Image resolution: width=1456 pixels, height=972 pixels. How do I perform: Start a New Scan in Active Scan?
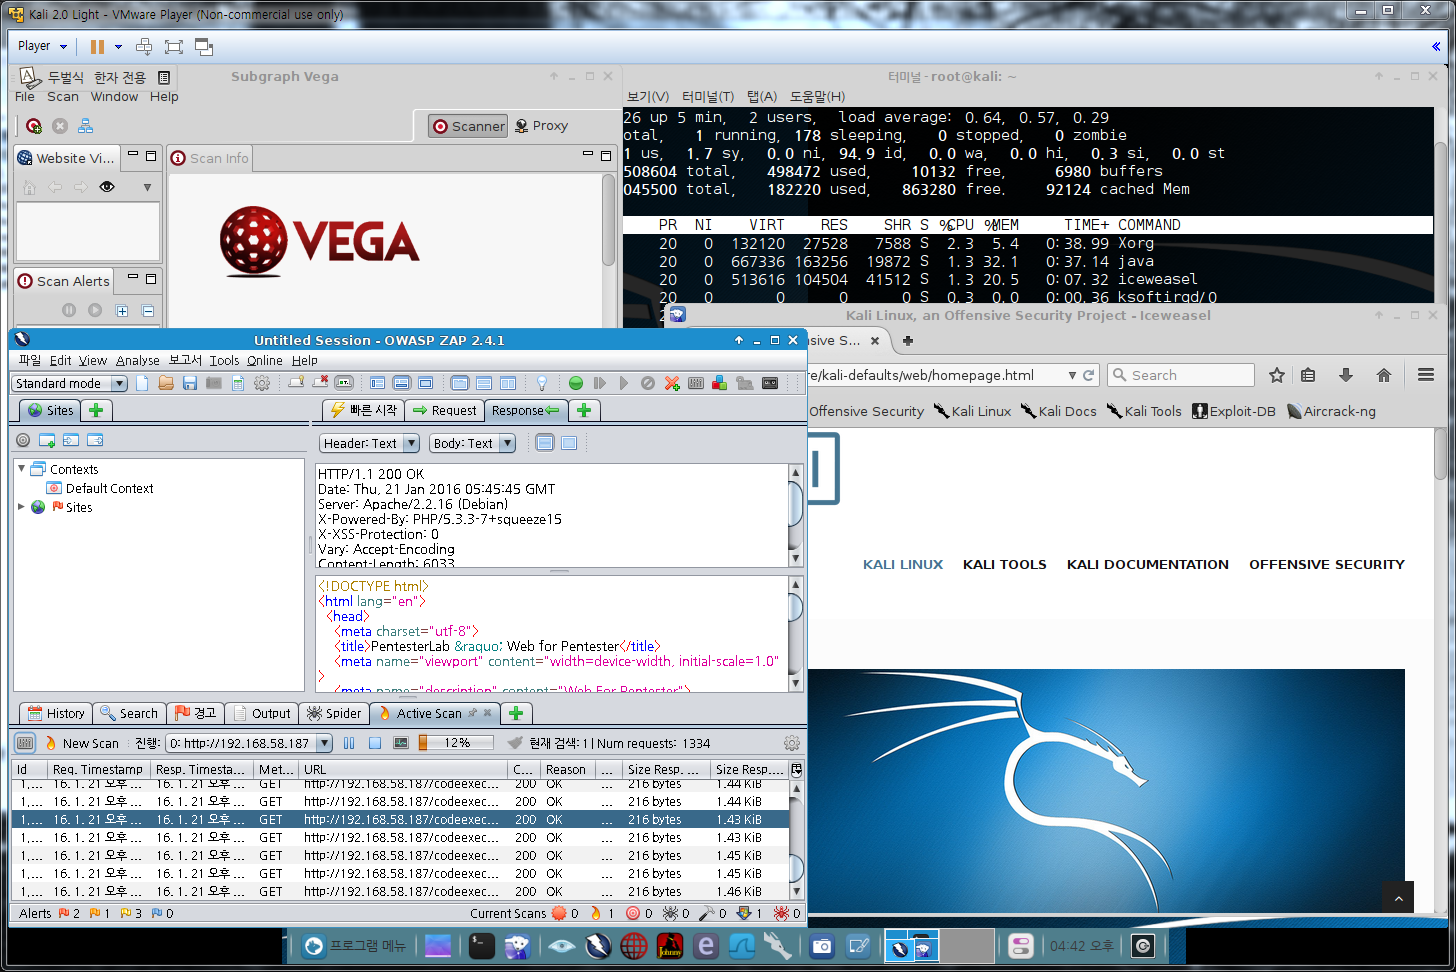pos(81,743)
